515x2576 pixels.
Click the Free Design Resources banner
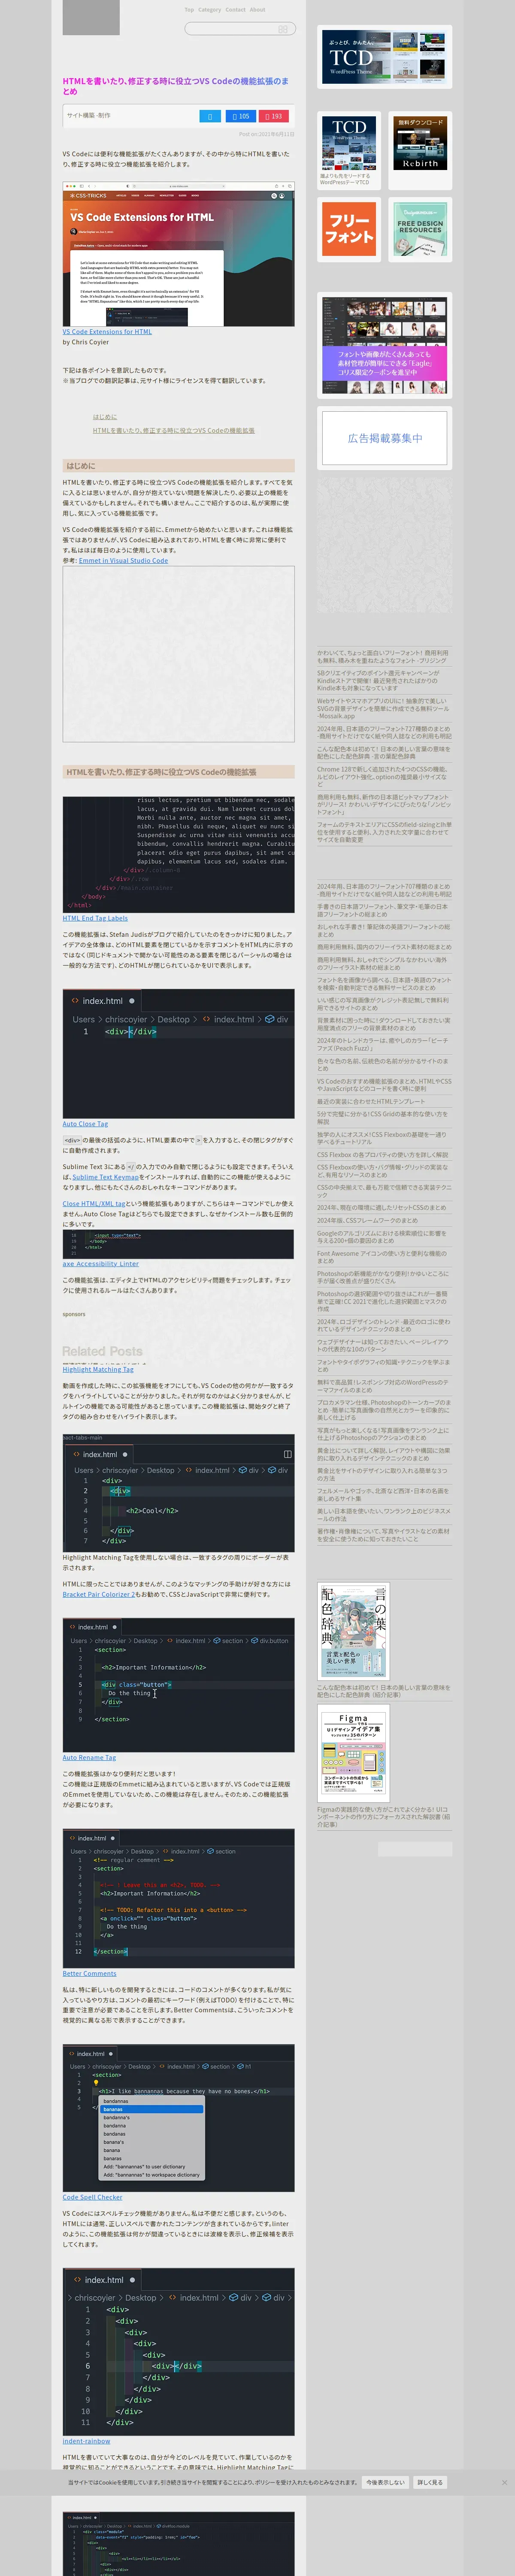420,229
